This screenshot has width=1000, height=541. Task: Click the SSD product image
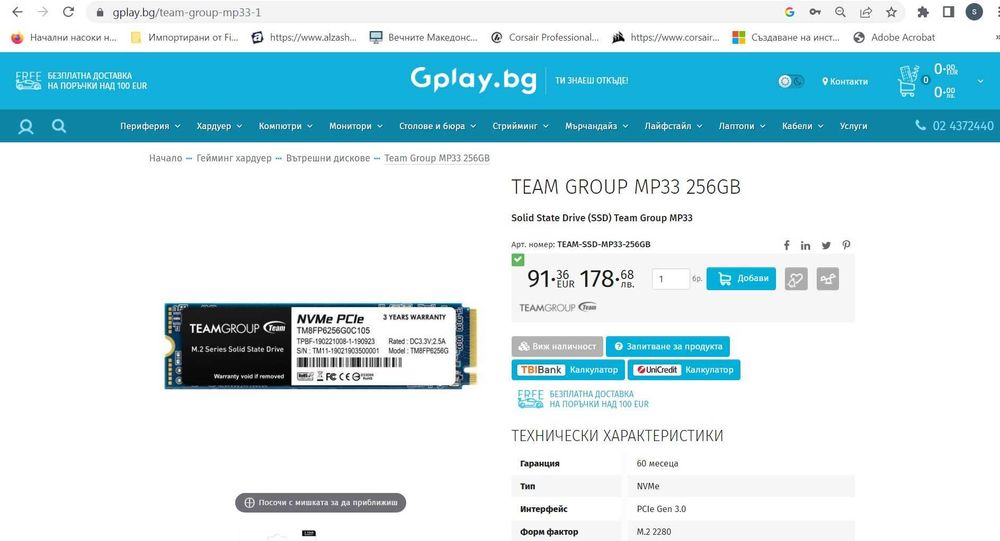(x=321, y=345)
